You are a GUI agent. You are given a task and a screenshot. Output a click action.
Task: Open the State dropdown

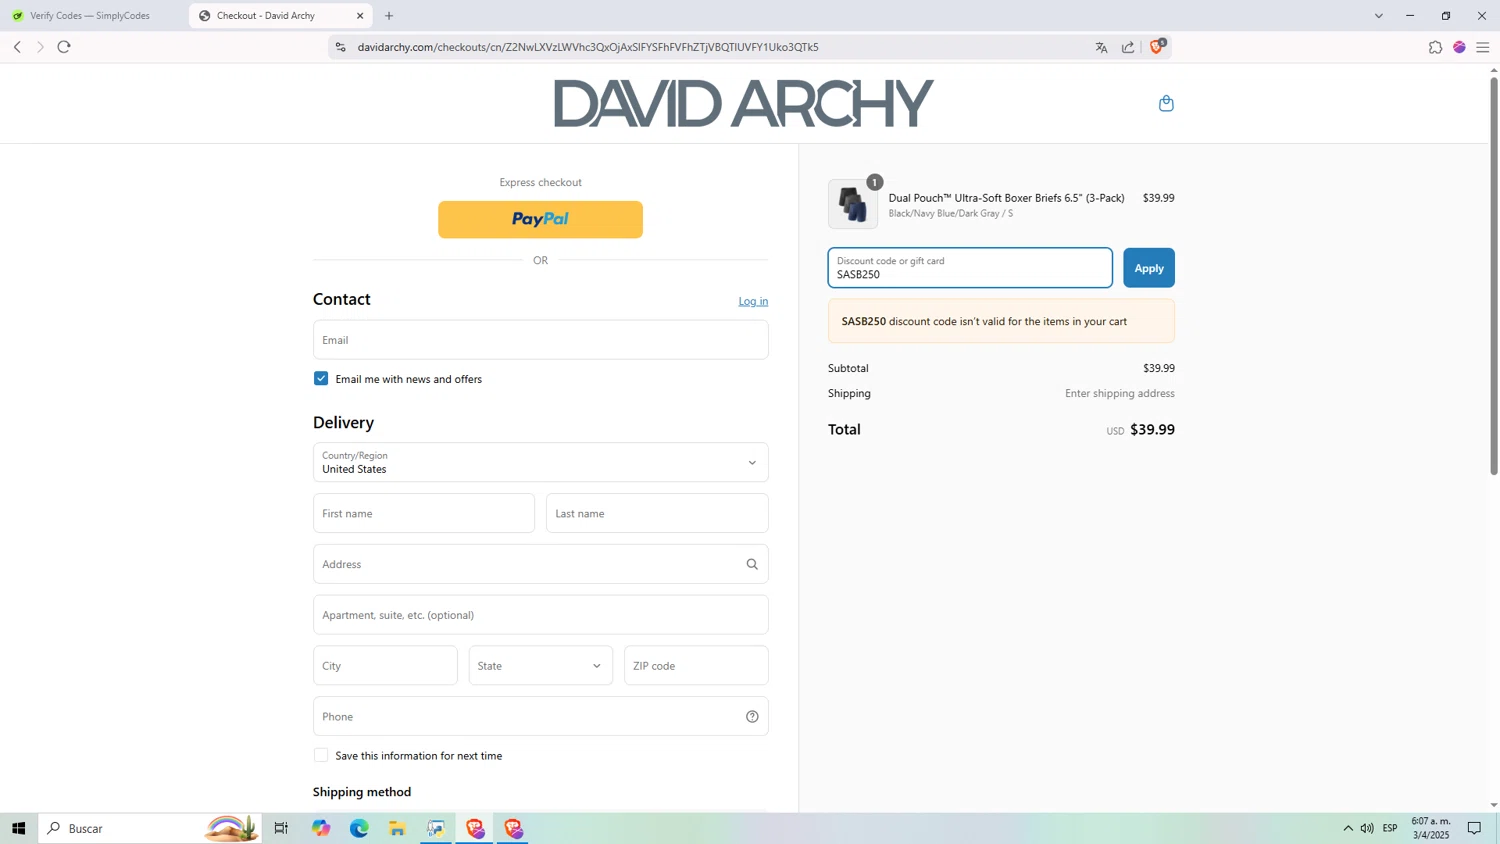tap(540, 665)
